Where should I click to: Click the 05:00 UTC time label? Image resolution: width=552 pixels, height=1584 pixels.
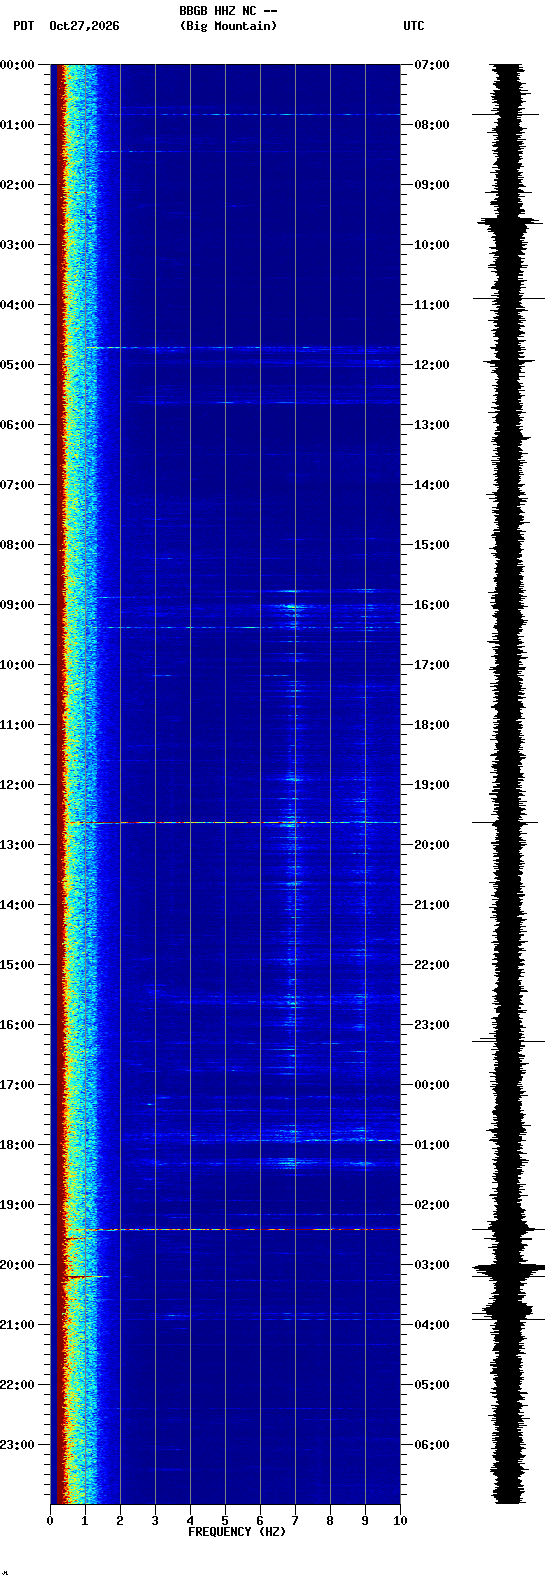click(x=432, y=1385)
